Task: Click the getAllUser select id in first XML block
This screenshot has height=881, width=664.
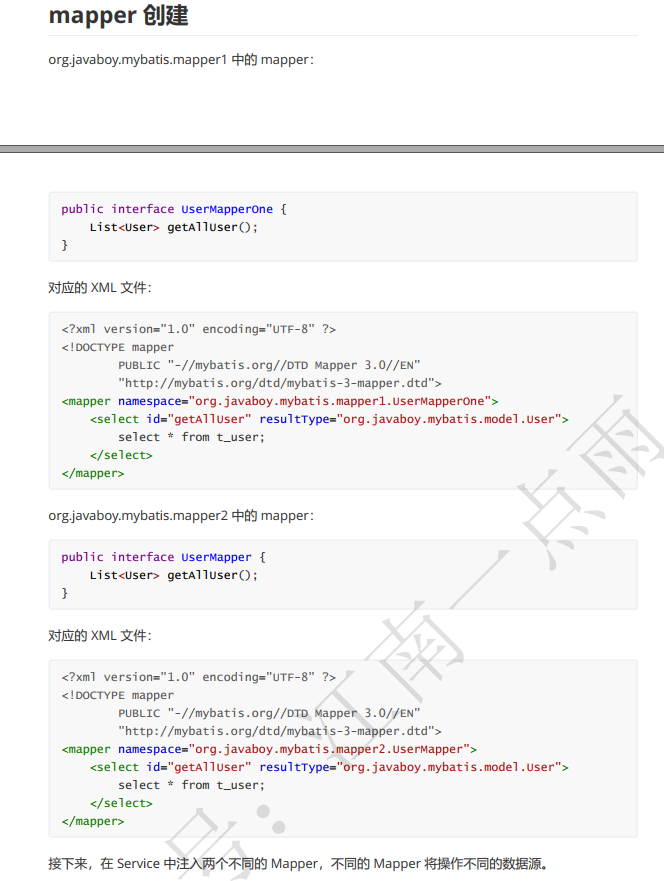Action: tap(209, 419)
